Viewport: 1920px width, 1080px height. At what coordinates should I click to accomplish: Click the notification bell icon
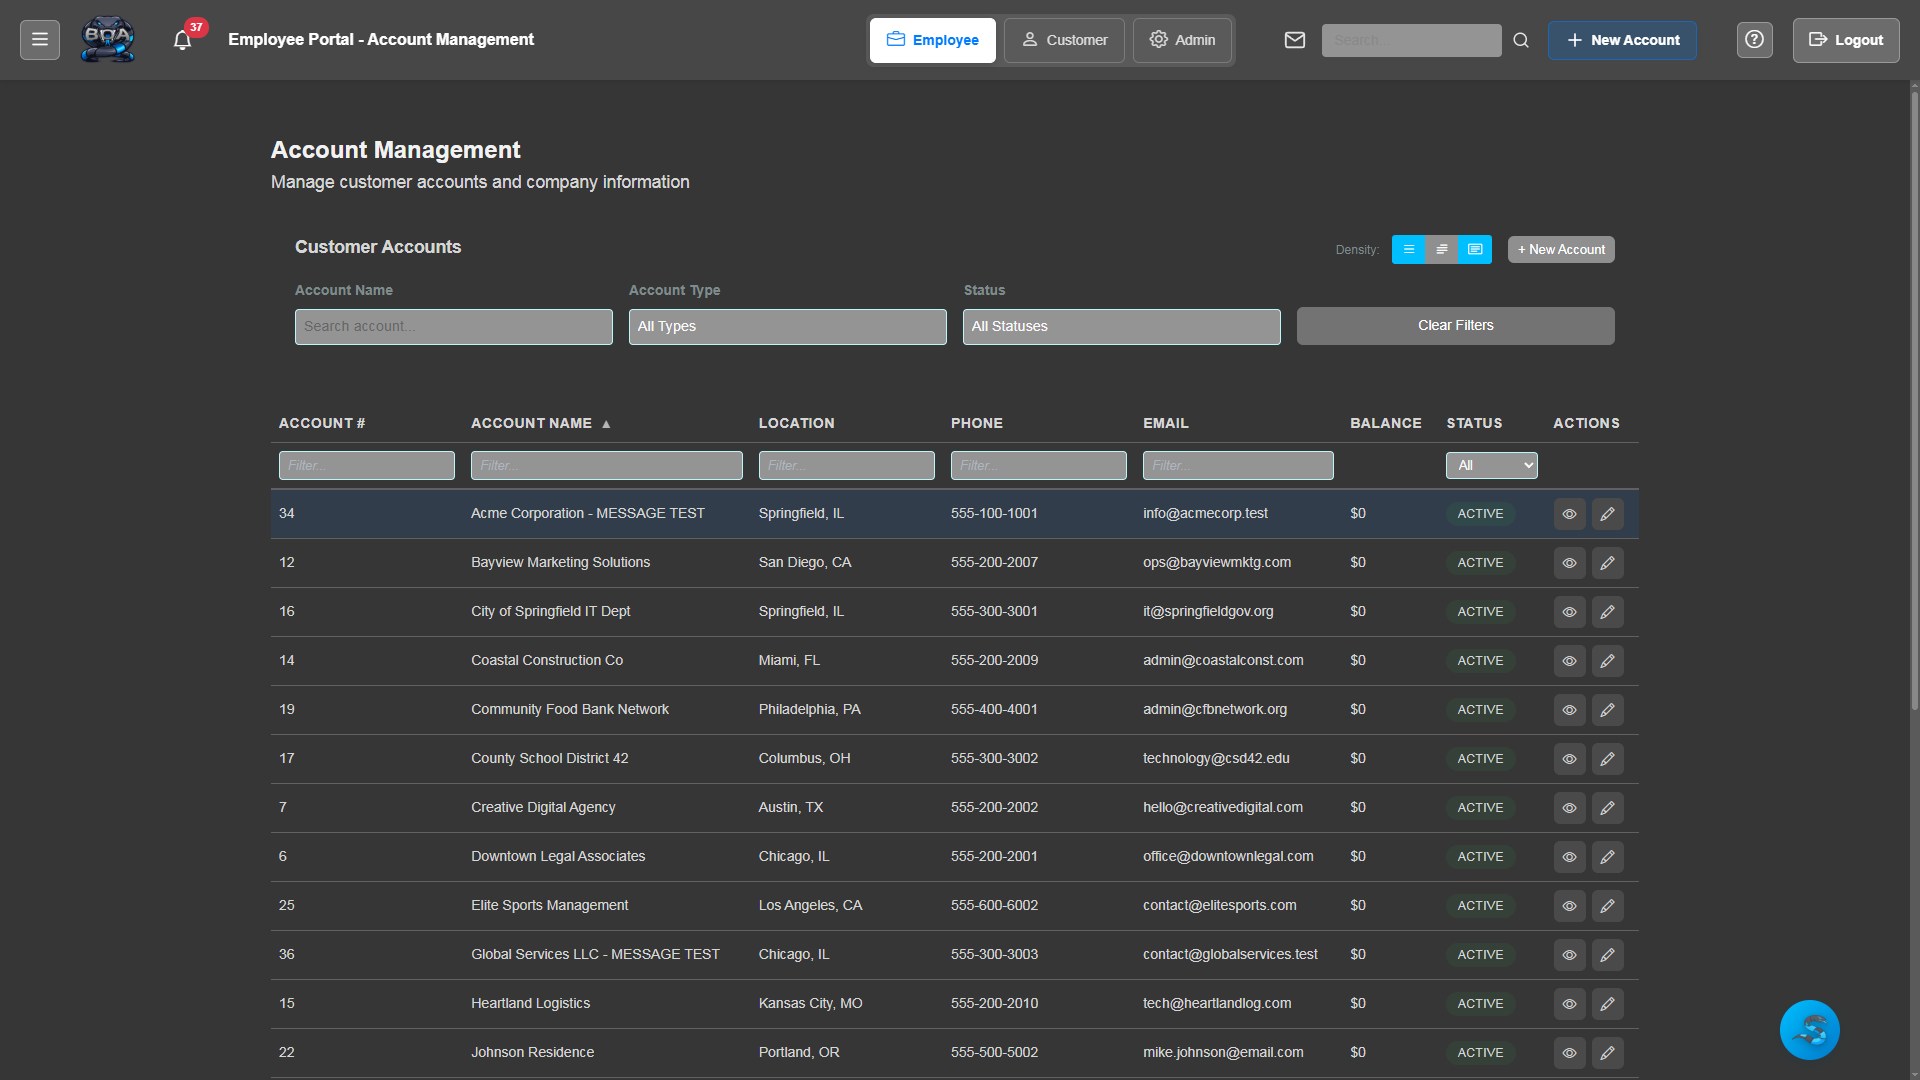[x=182, y=40]
